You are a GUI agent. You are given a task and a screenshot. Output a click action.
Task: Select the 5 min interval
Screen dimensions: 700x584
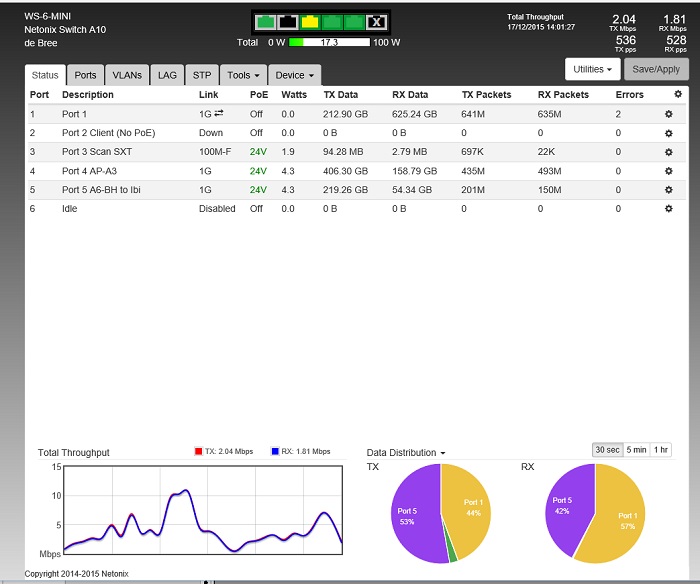click(636, 450)
